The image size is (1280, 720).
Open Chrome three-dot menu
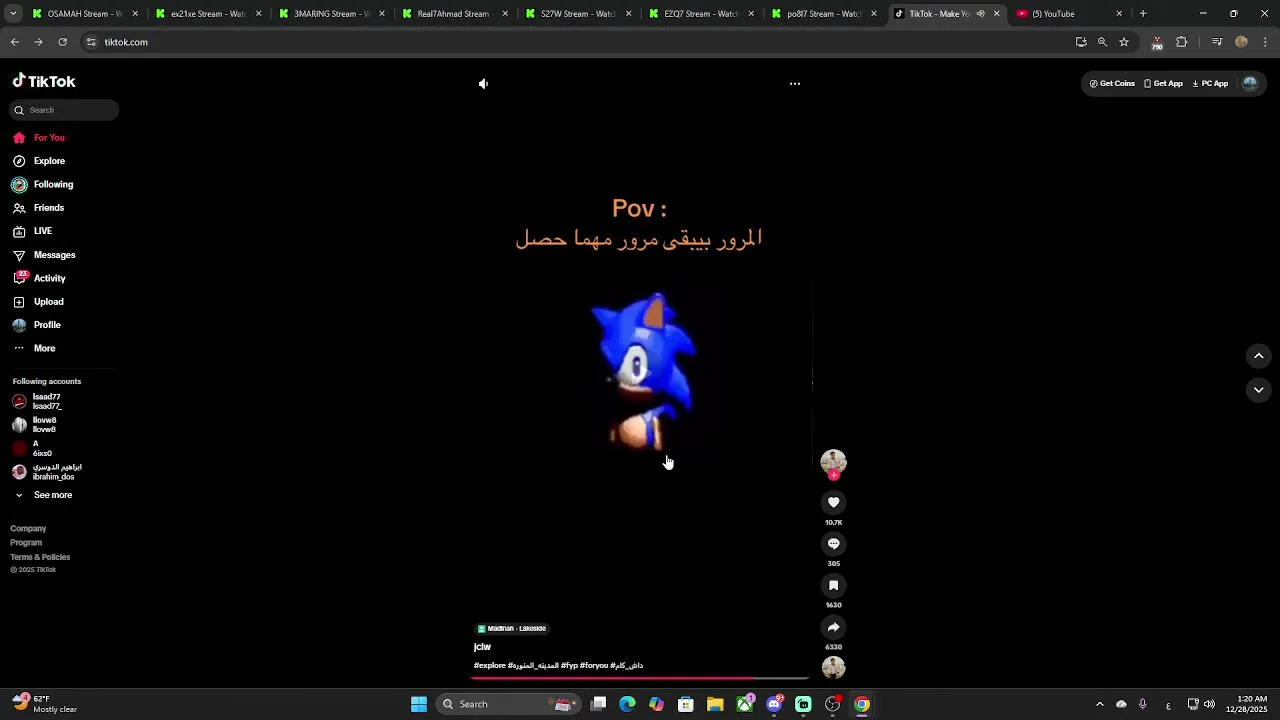tap(1265, 42)
